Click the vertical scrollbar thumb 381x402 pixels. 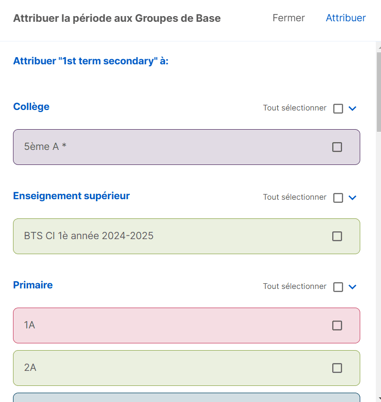(379, 92)
